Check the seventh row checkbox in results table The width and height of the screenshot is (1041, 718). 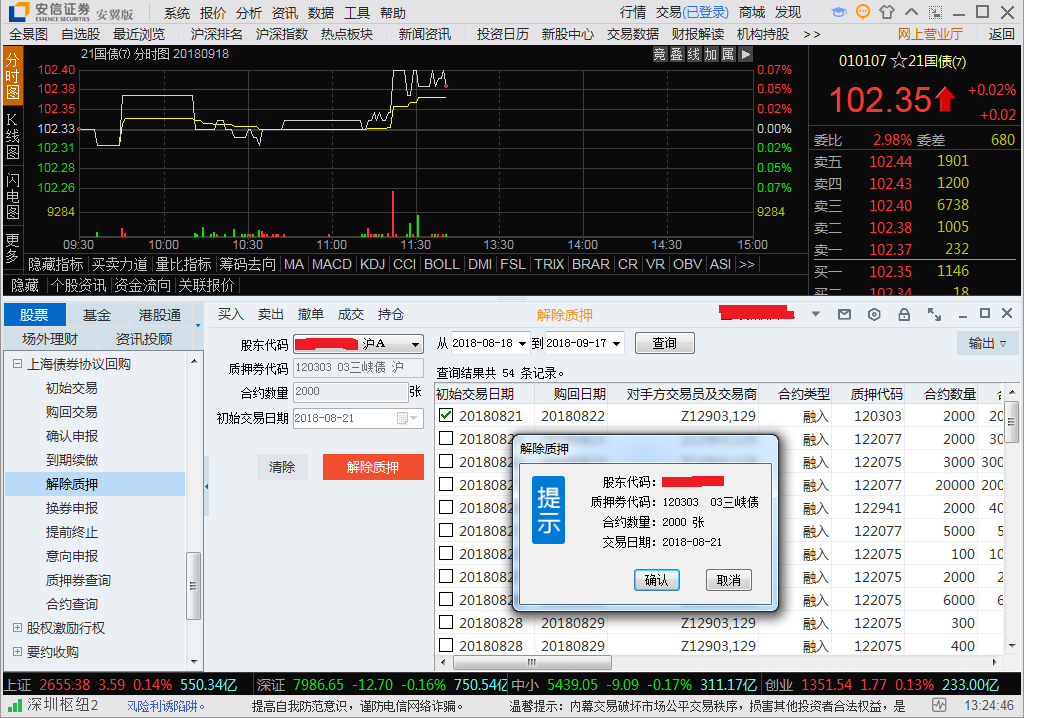446,553
